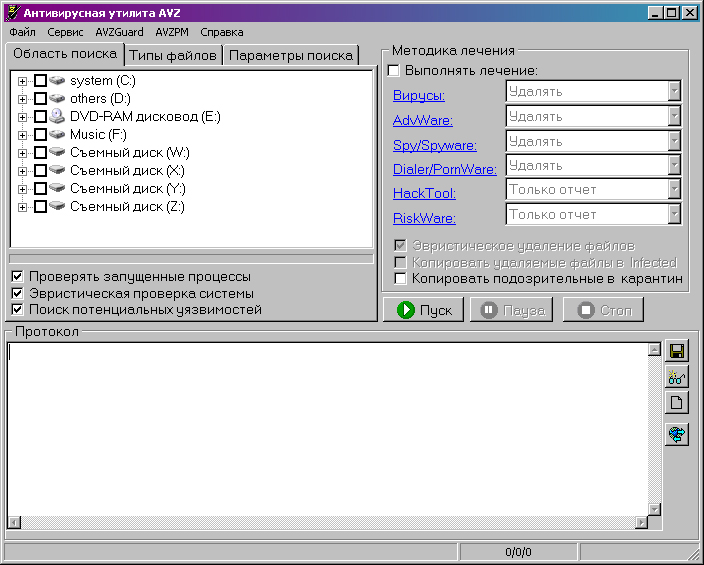
Task: Switch to the Параметры поиска tab
Action: pos(290,55)
